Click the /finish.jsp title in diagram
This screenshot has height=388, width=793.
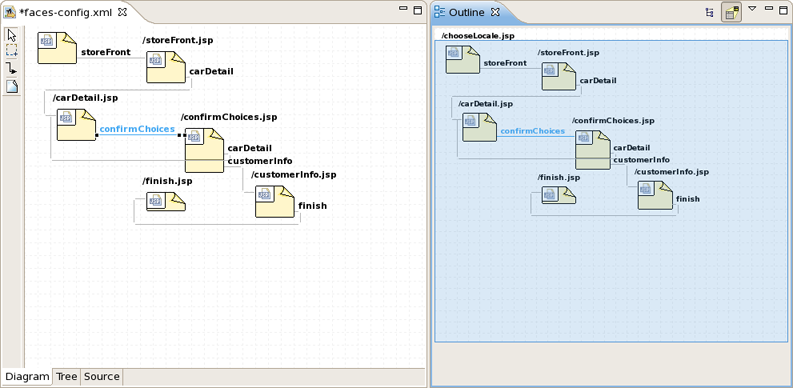(167, 181)
